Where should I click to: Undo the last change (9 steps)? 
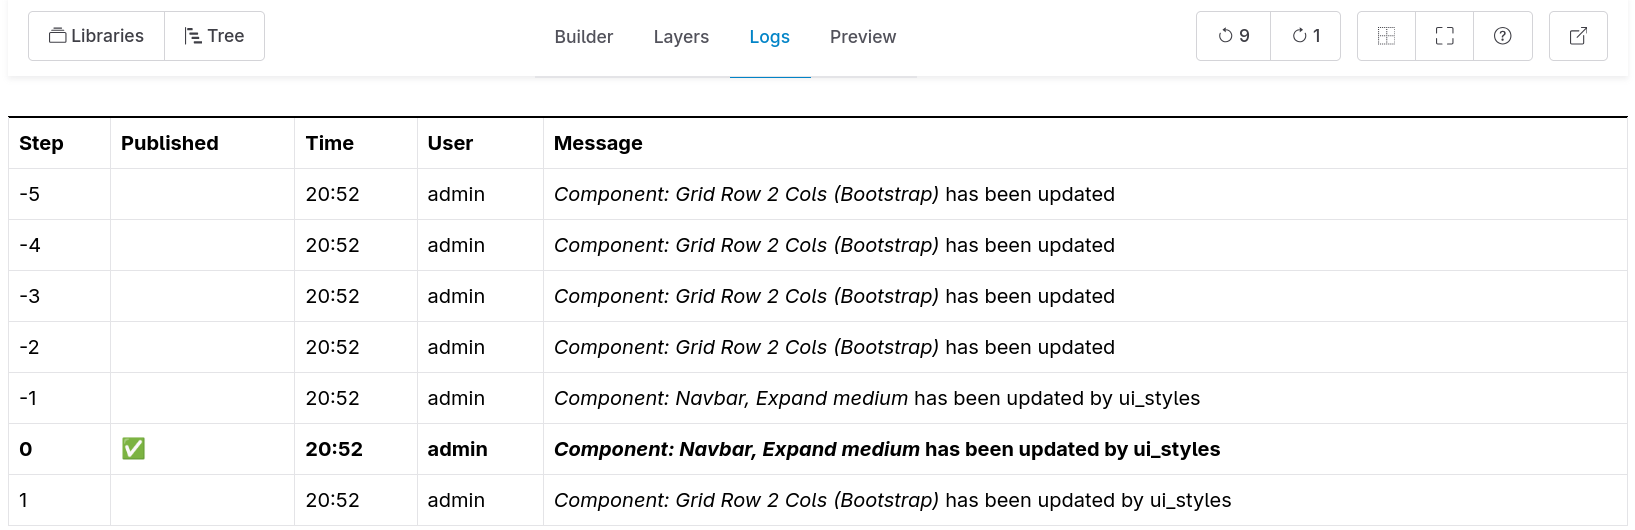[x=1233, y=36]
